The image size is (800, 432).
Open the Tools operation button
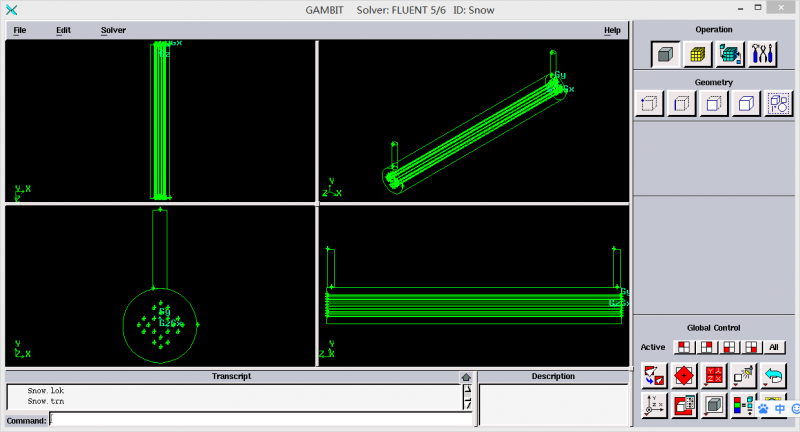(x=762, y=54)
